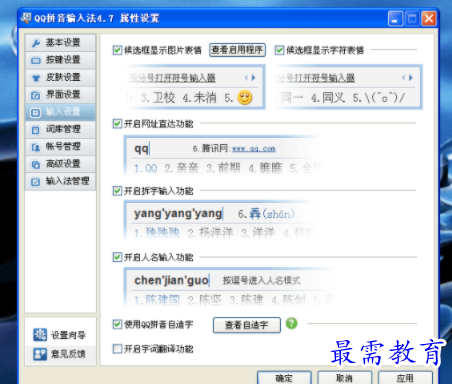Confirm with the 确定 button

(x=284, y=378)
